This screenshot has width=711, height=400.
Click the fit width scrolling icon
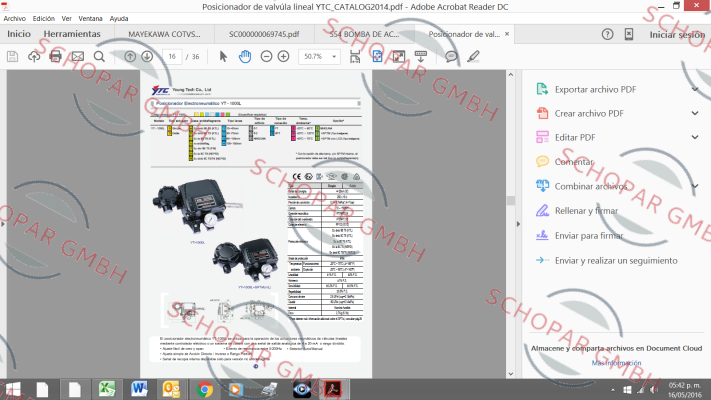tap(355, 57)
